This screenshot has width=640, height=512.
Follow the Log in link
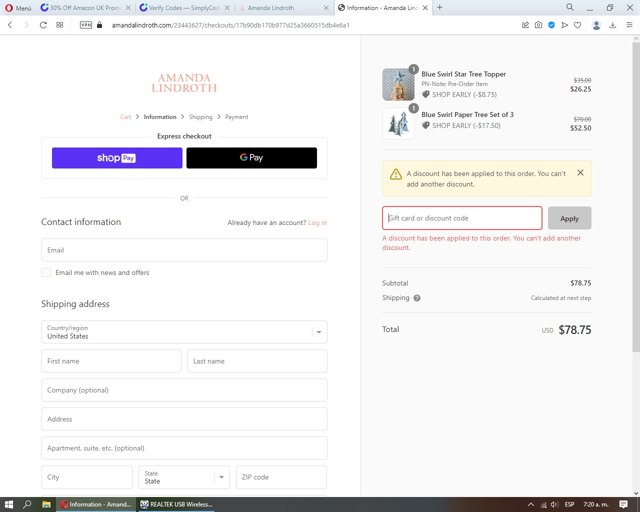[317, 223]
